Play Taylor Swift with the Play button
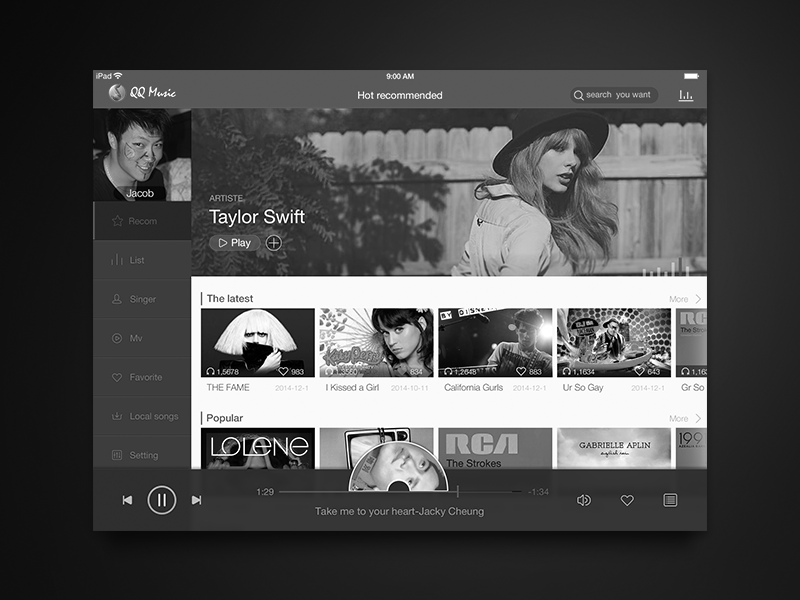The width and height of the screenshot is (800, 600). coord(235,243)
